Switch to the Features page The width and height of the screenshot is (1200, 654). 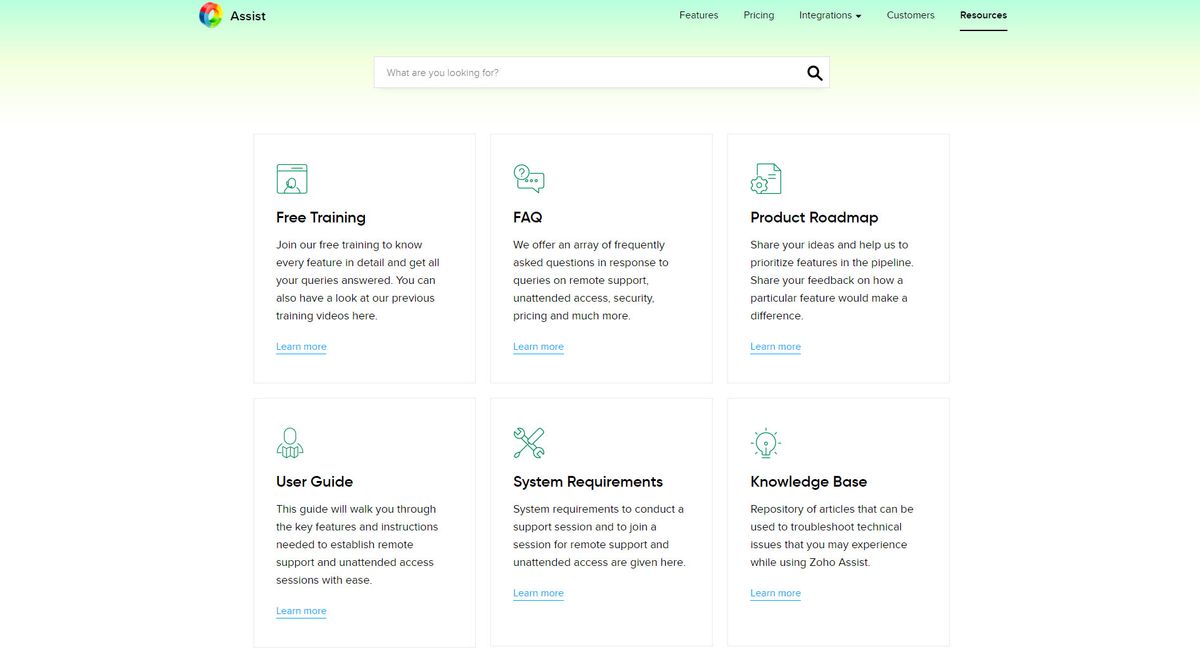point(698,15)
